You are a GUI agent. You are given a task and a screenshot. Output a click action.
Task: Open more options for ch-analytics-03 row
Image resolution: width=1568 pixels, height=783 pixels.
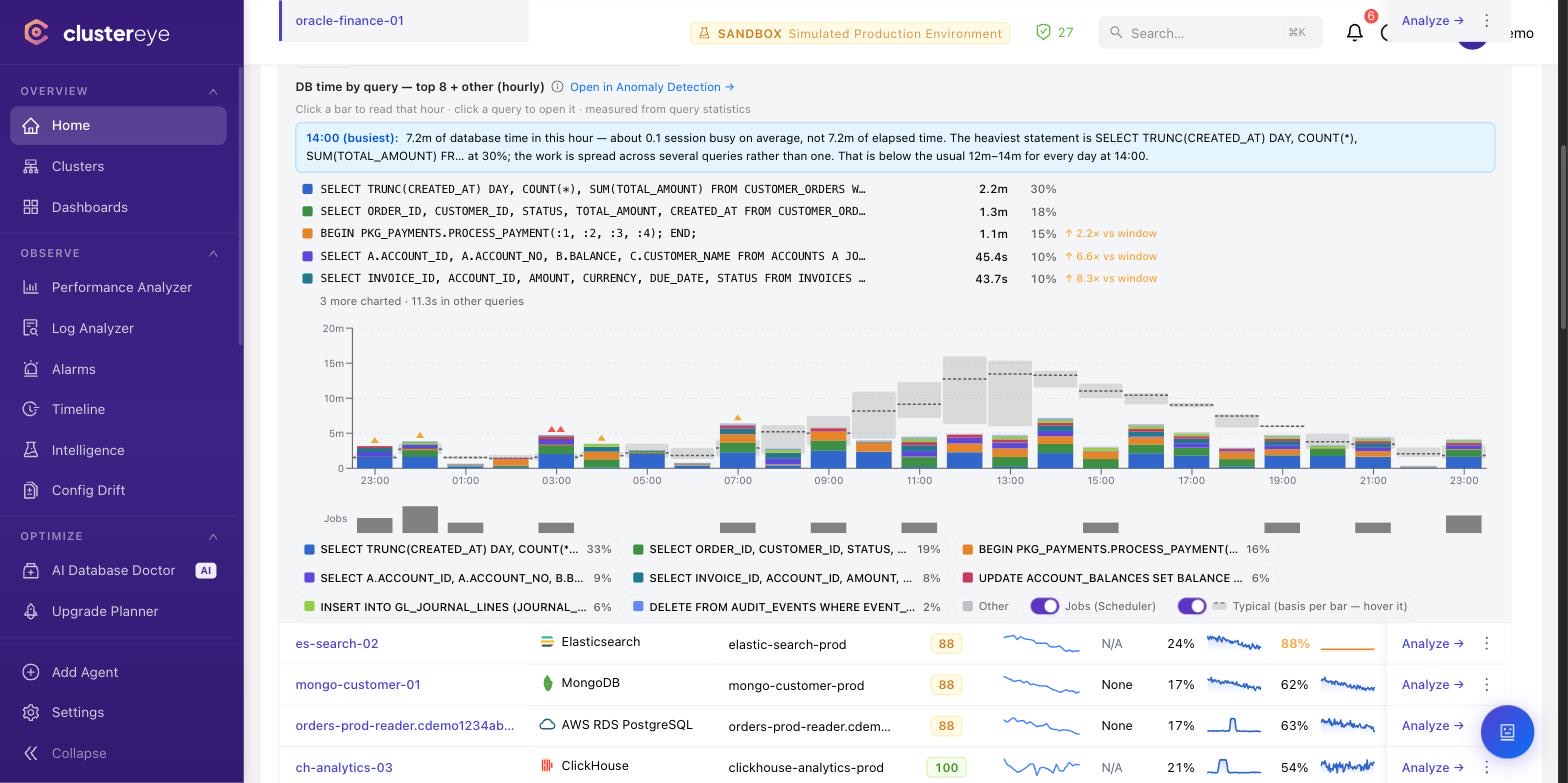[1487, 768]
